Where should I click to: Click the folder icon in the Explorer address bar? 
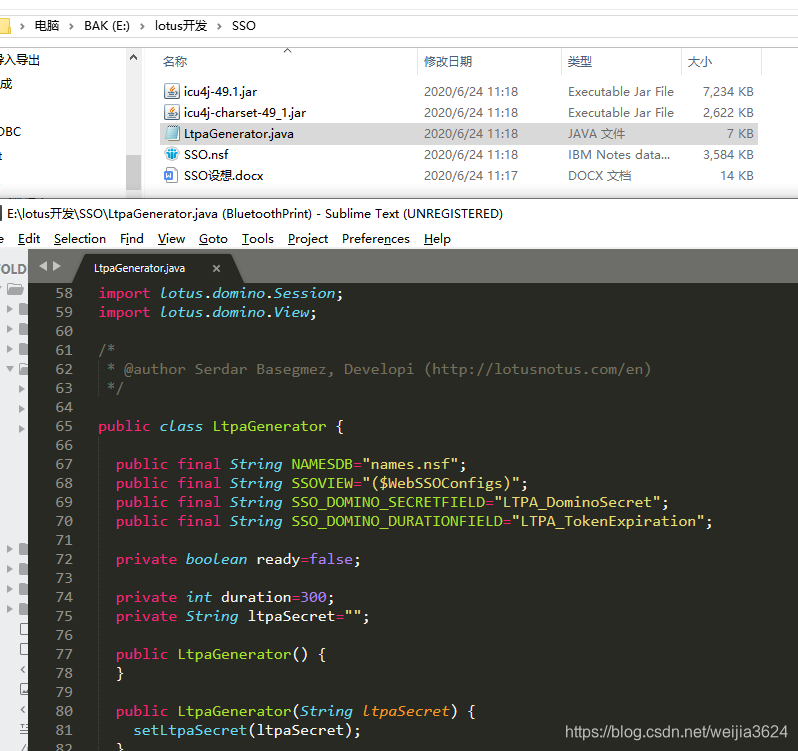[x=5, y=25]
